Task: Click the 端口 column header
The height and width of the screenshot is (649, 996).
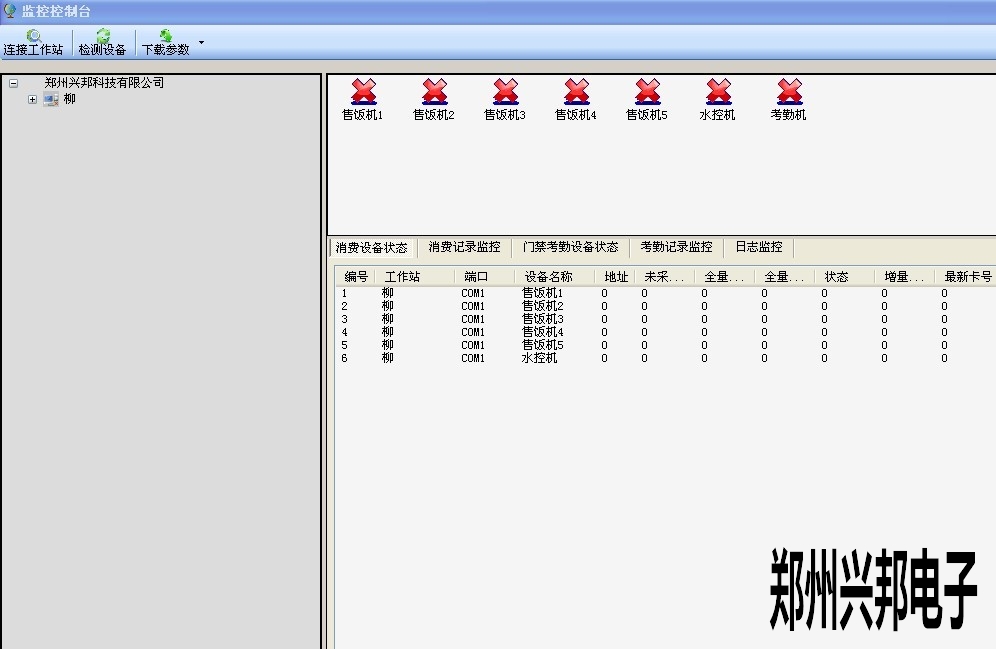Action: tap(485, 277)
